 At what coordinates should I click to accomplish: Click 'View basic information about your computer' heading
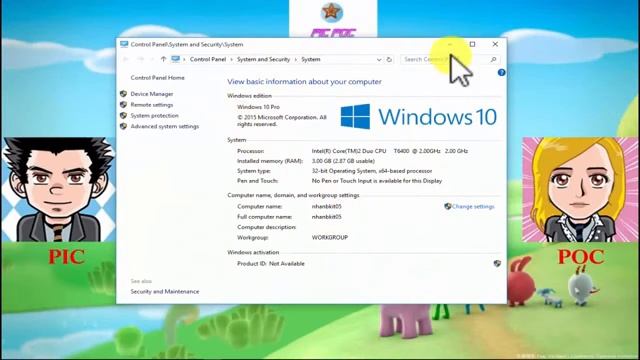coord(304,82)
